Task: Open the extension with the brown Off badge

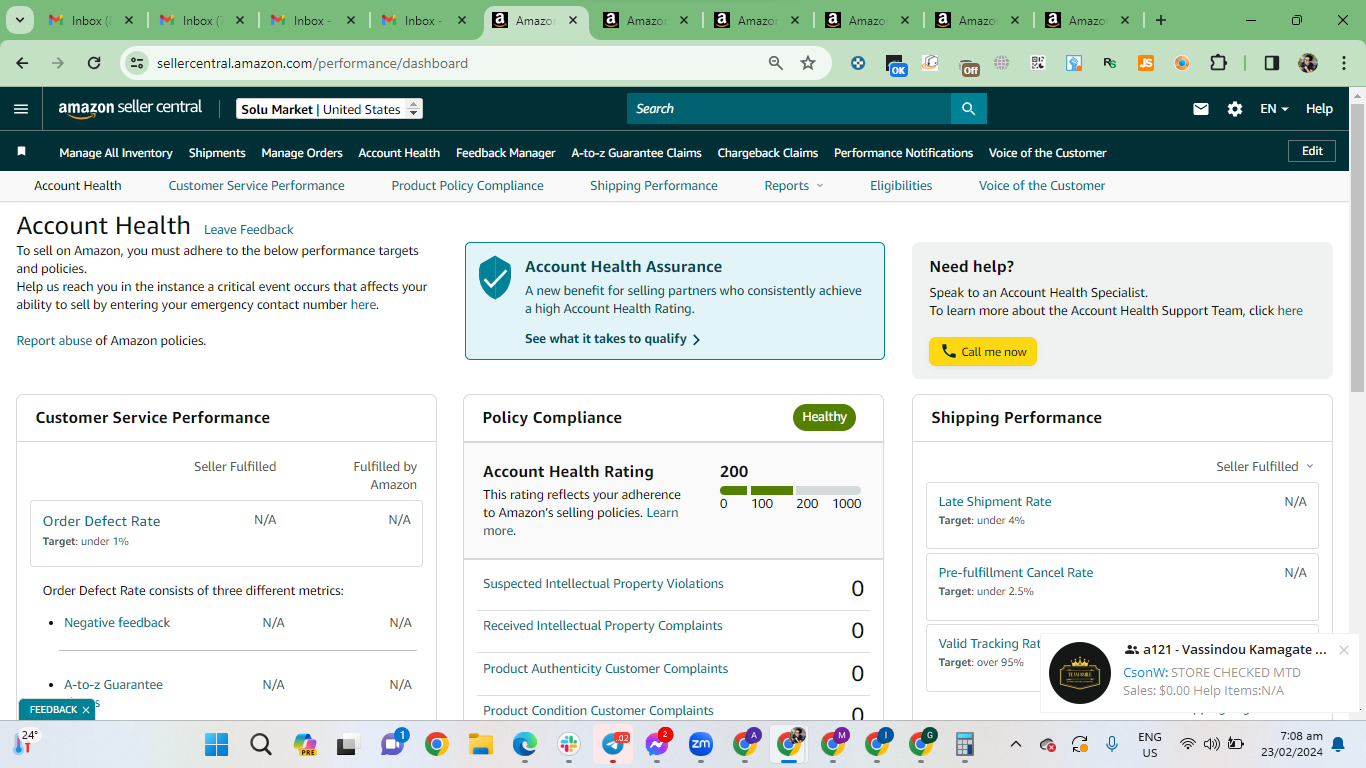Action: [968, 65]
